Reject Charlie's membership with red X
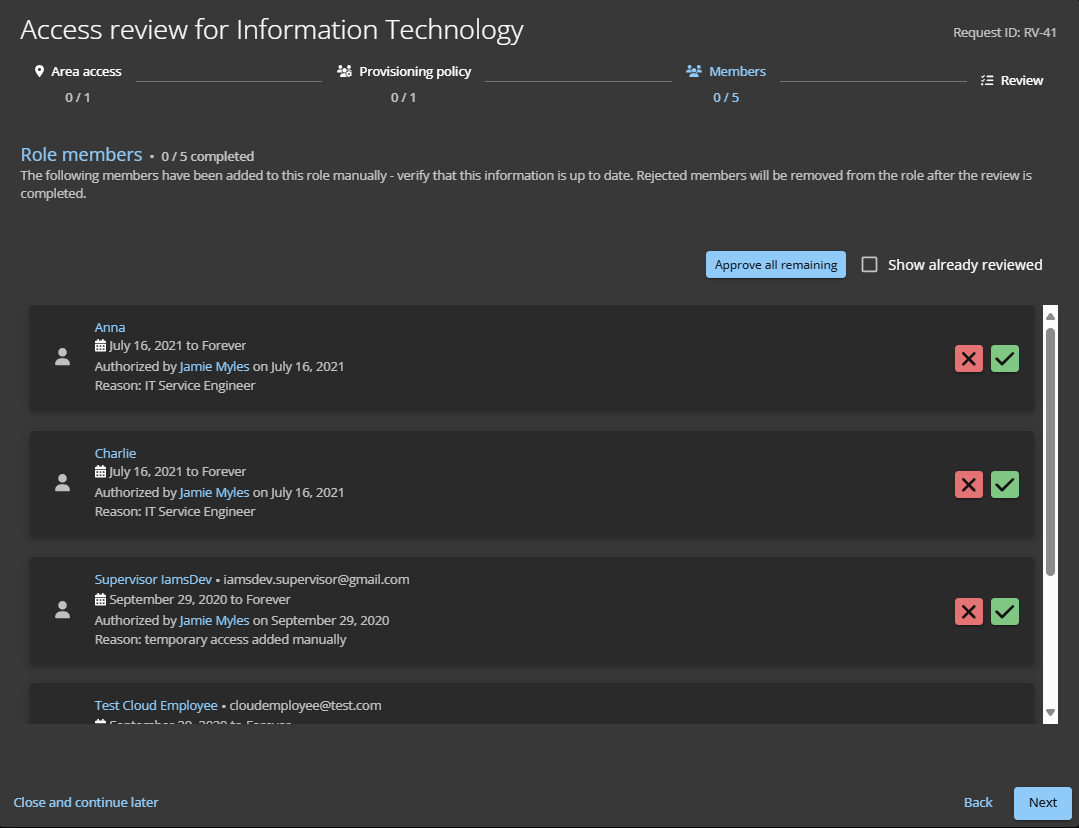Viewport: 1079px width, 828px height. pos(968,485)
